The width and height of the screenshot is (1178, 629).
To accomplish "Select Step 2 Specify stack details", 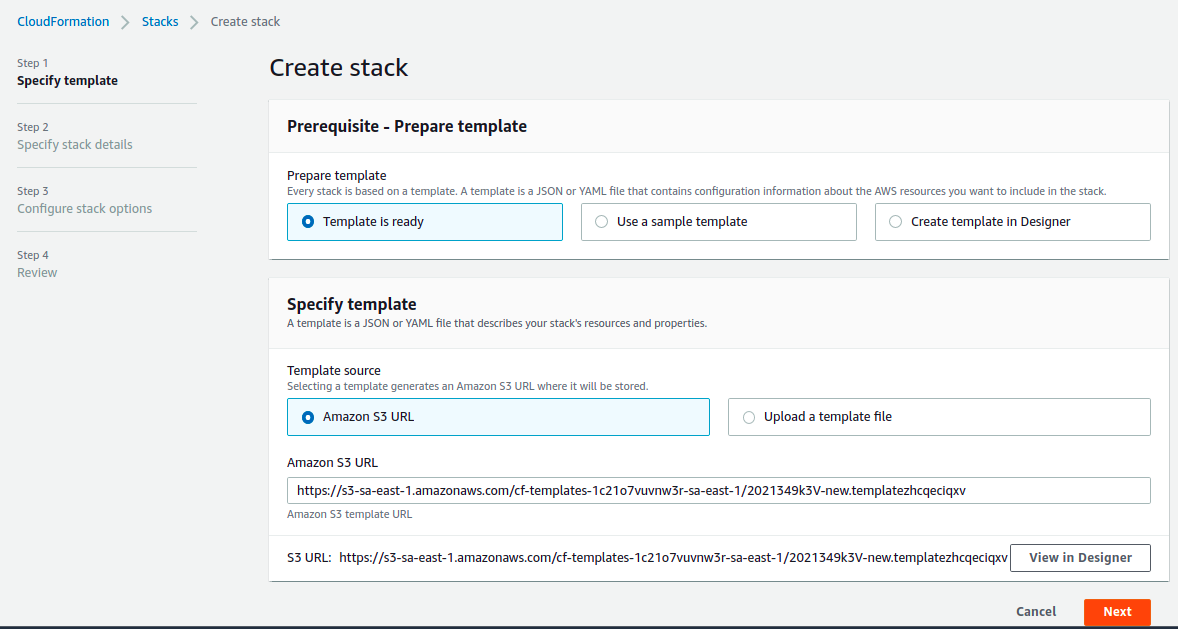I will (x=75, y=136).
